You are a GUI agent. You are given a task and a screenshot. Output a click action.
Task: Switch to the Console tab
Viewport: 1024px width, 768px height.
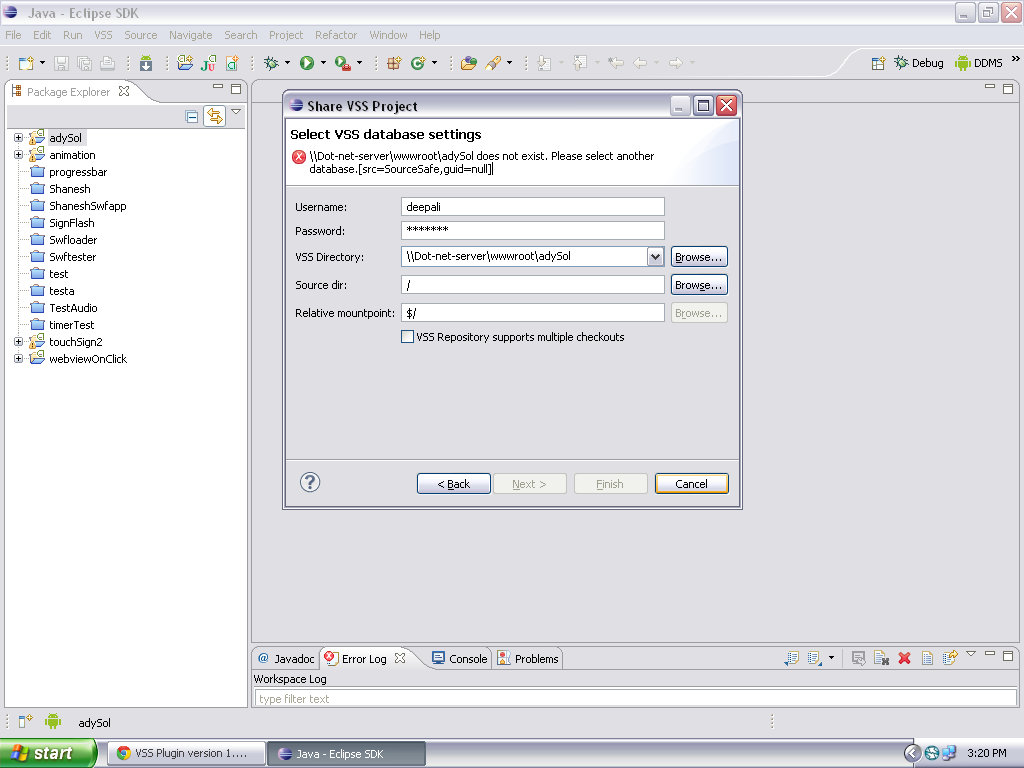460,659
